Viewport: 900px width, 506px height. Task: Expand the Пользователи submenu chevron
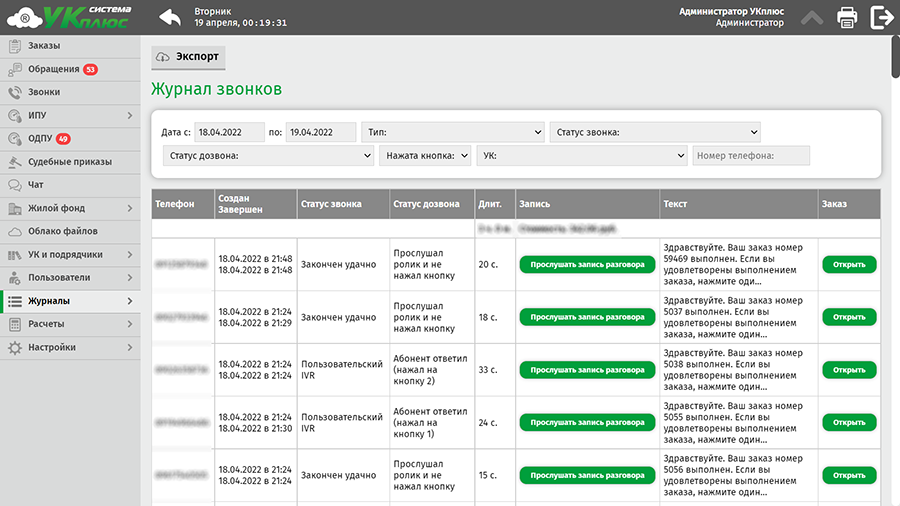click(130, 278)
